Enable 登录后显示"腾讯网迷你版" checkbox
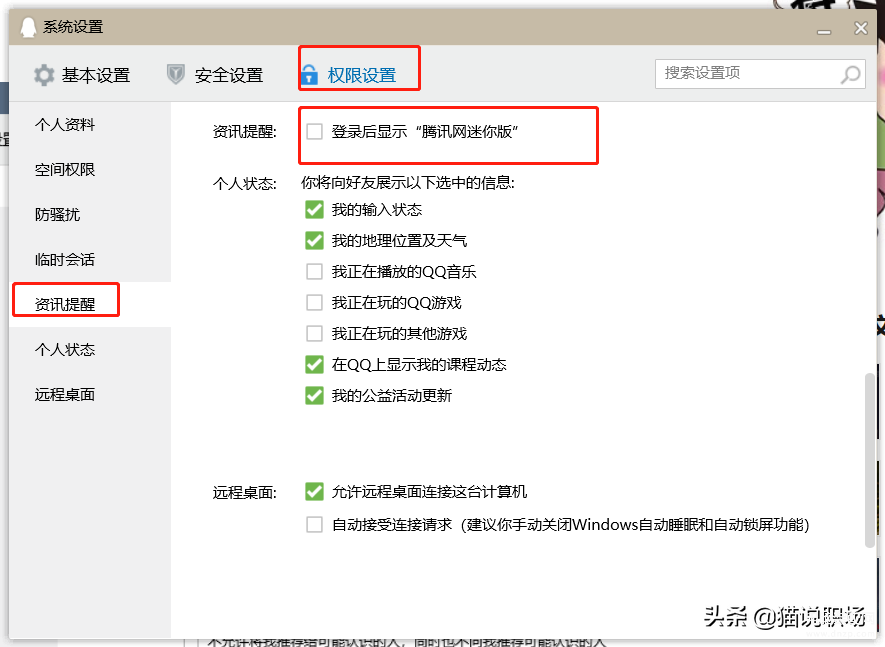 315,131
